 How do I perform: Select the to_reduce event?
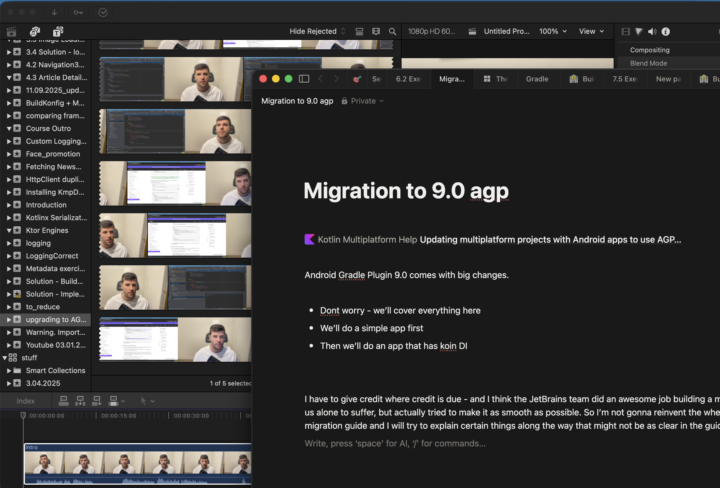[x=43, y=307]
